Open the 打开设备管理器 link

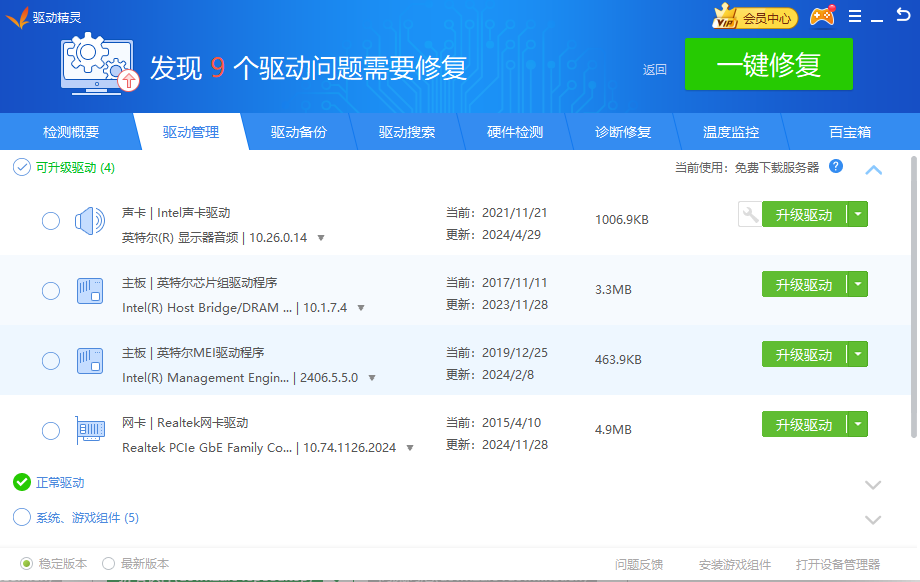pos(837,564)
